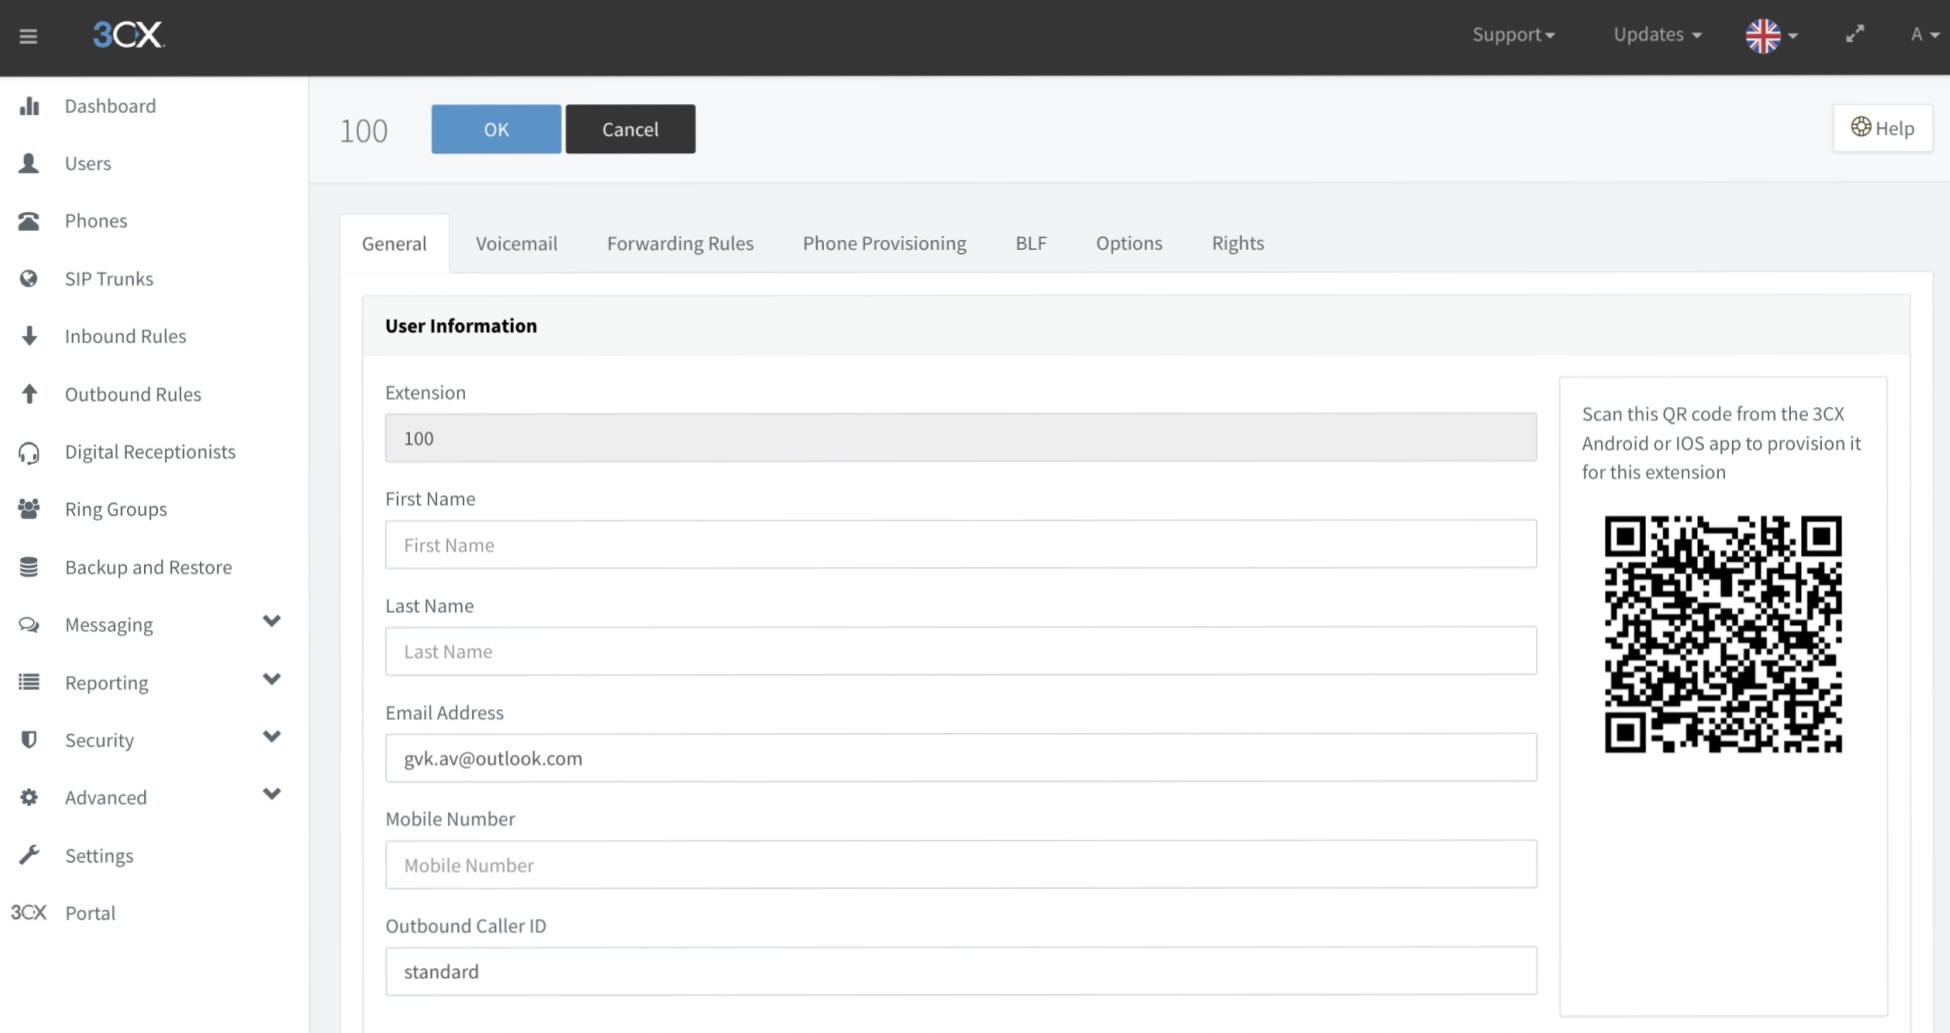The width and height of the screenshot is (1950, 1033).
Task: Switch to the Voicemail tab
Action: (516, 243)
